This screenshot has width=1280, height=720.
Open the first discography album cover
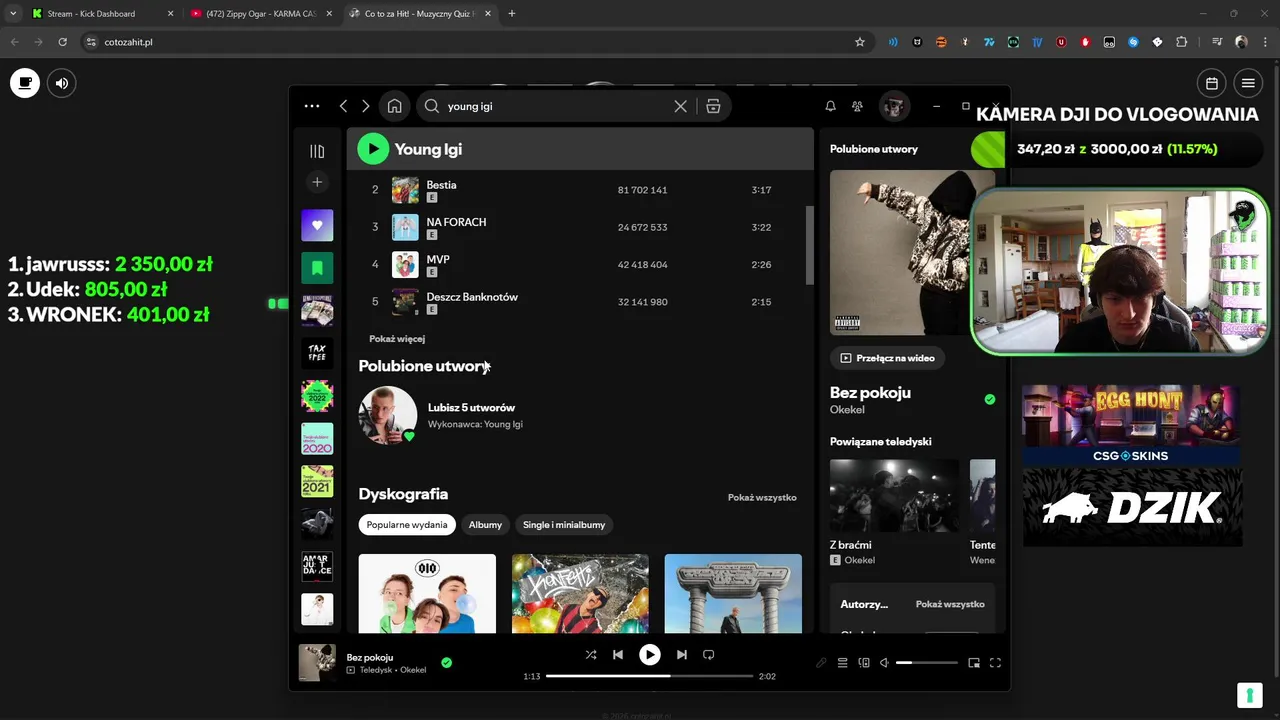427,594
